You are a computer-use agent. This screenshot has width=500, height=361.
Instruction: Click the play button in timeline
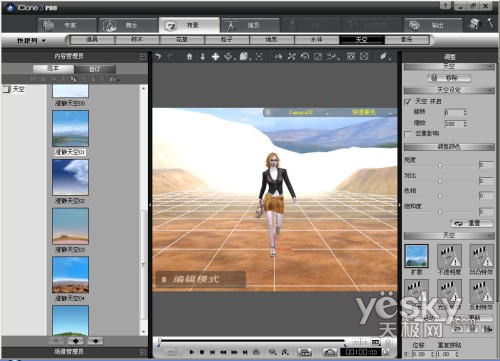(192, 352)
